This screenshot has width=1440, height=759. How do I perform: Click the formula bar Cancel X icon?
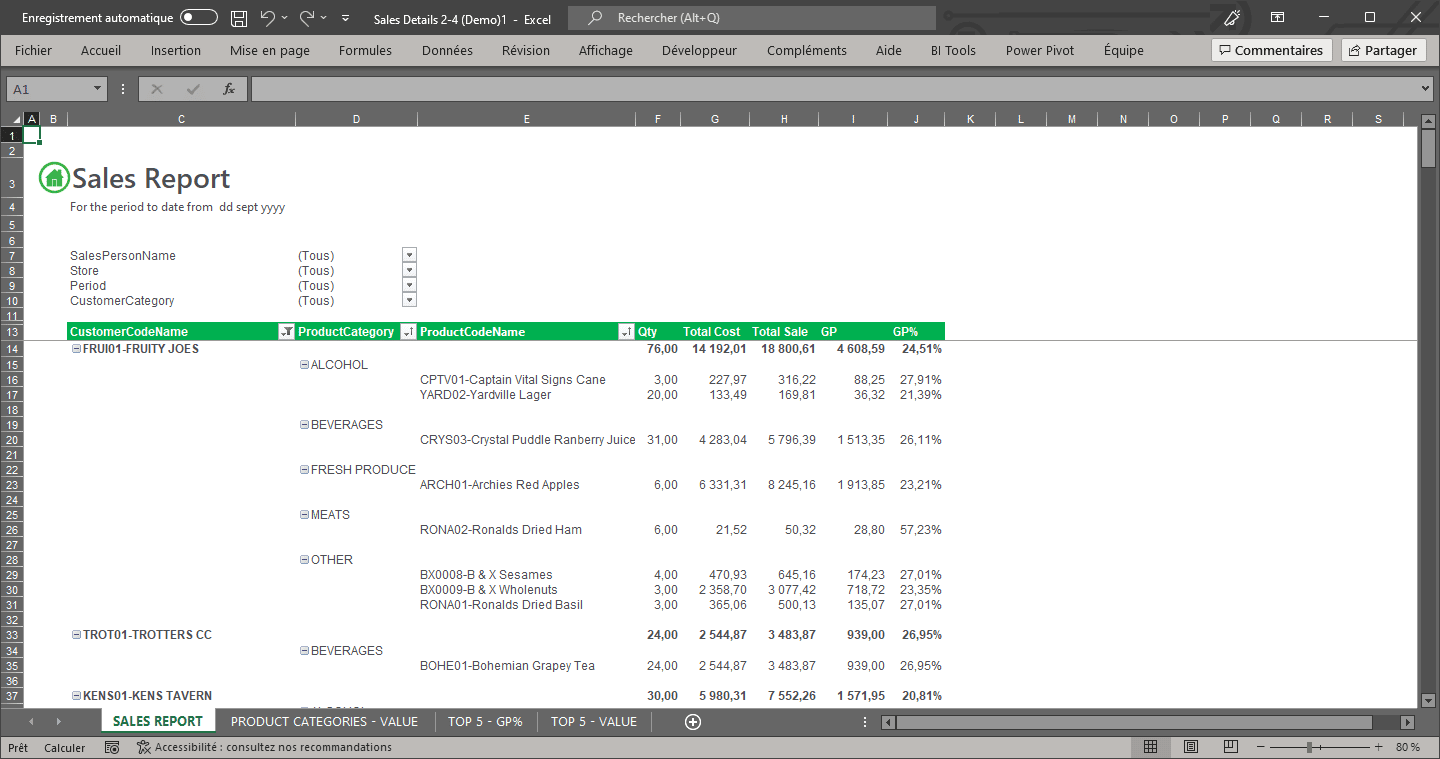click(157, 89)
